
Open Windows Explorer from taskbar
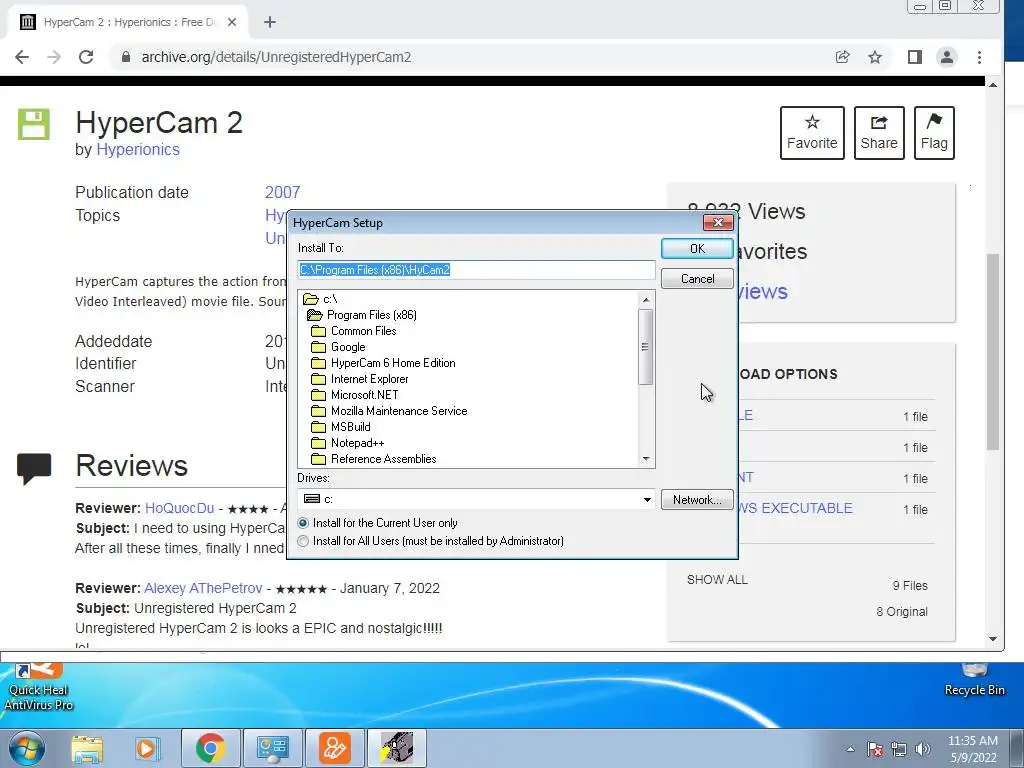[x=87, y=748]
